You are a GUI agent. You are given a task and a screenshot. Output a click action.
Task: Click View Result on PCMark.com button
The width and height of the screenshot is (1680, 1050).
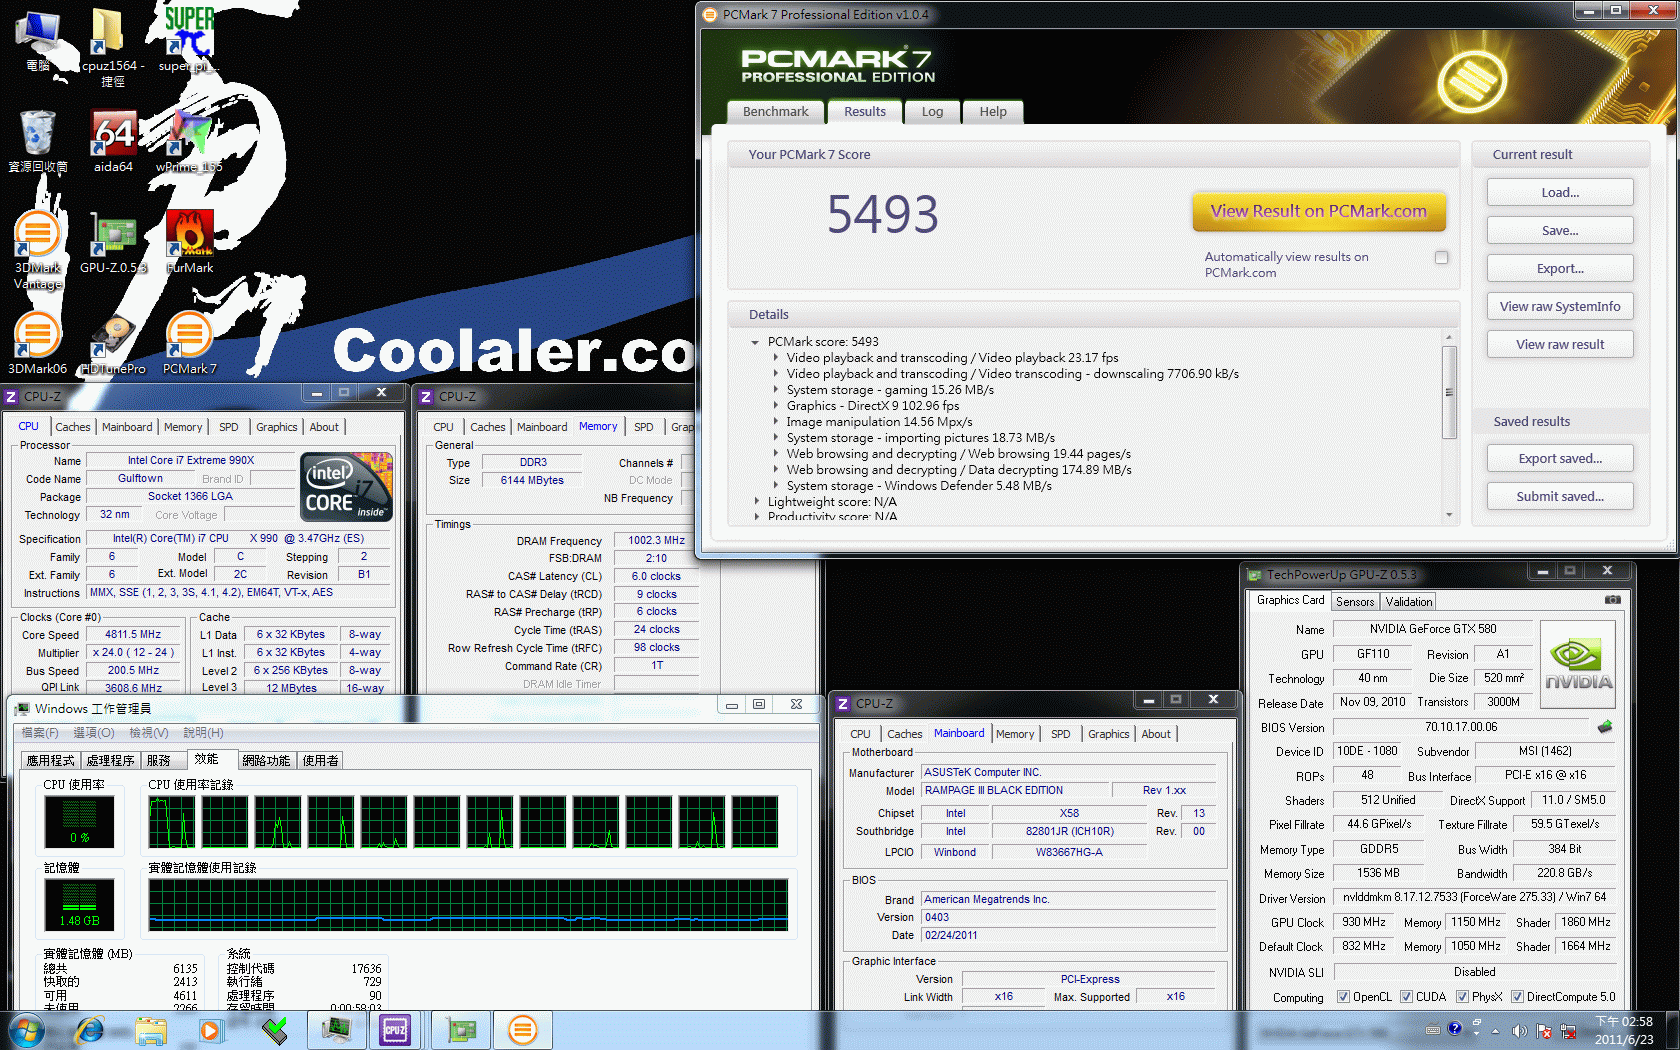(x=1318, y=211)
